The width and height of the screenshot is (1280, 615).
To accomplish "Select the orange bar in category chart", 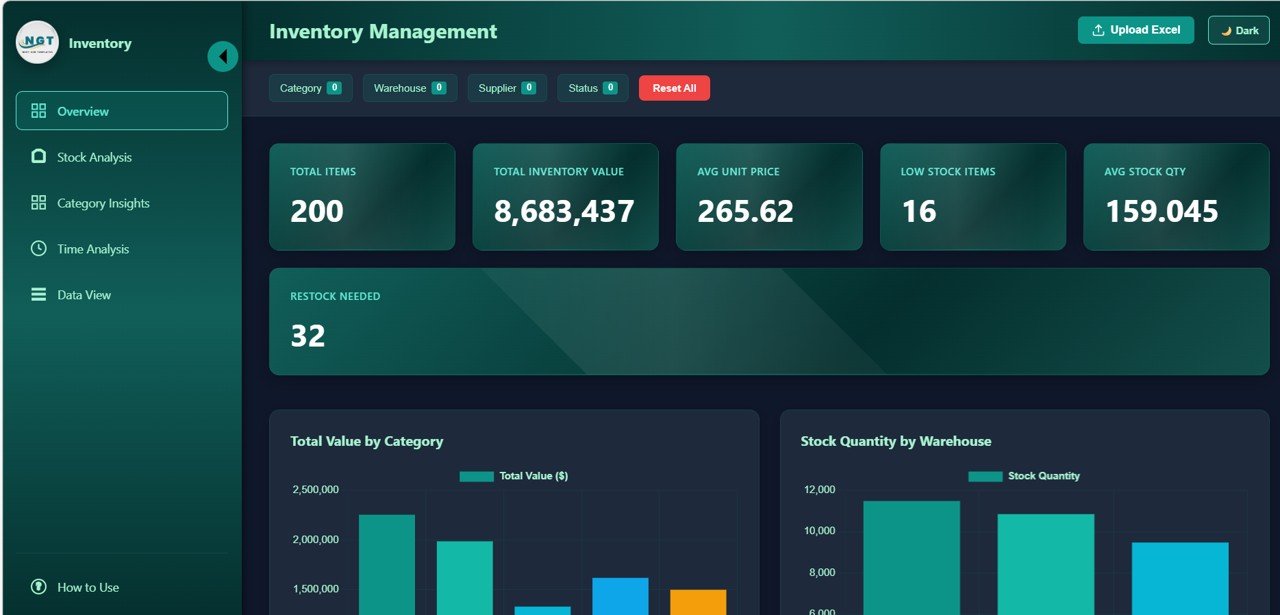I will pos(697,601).
